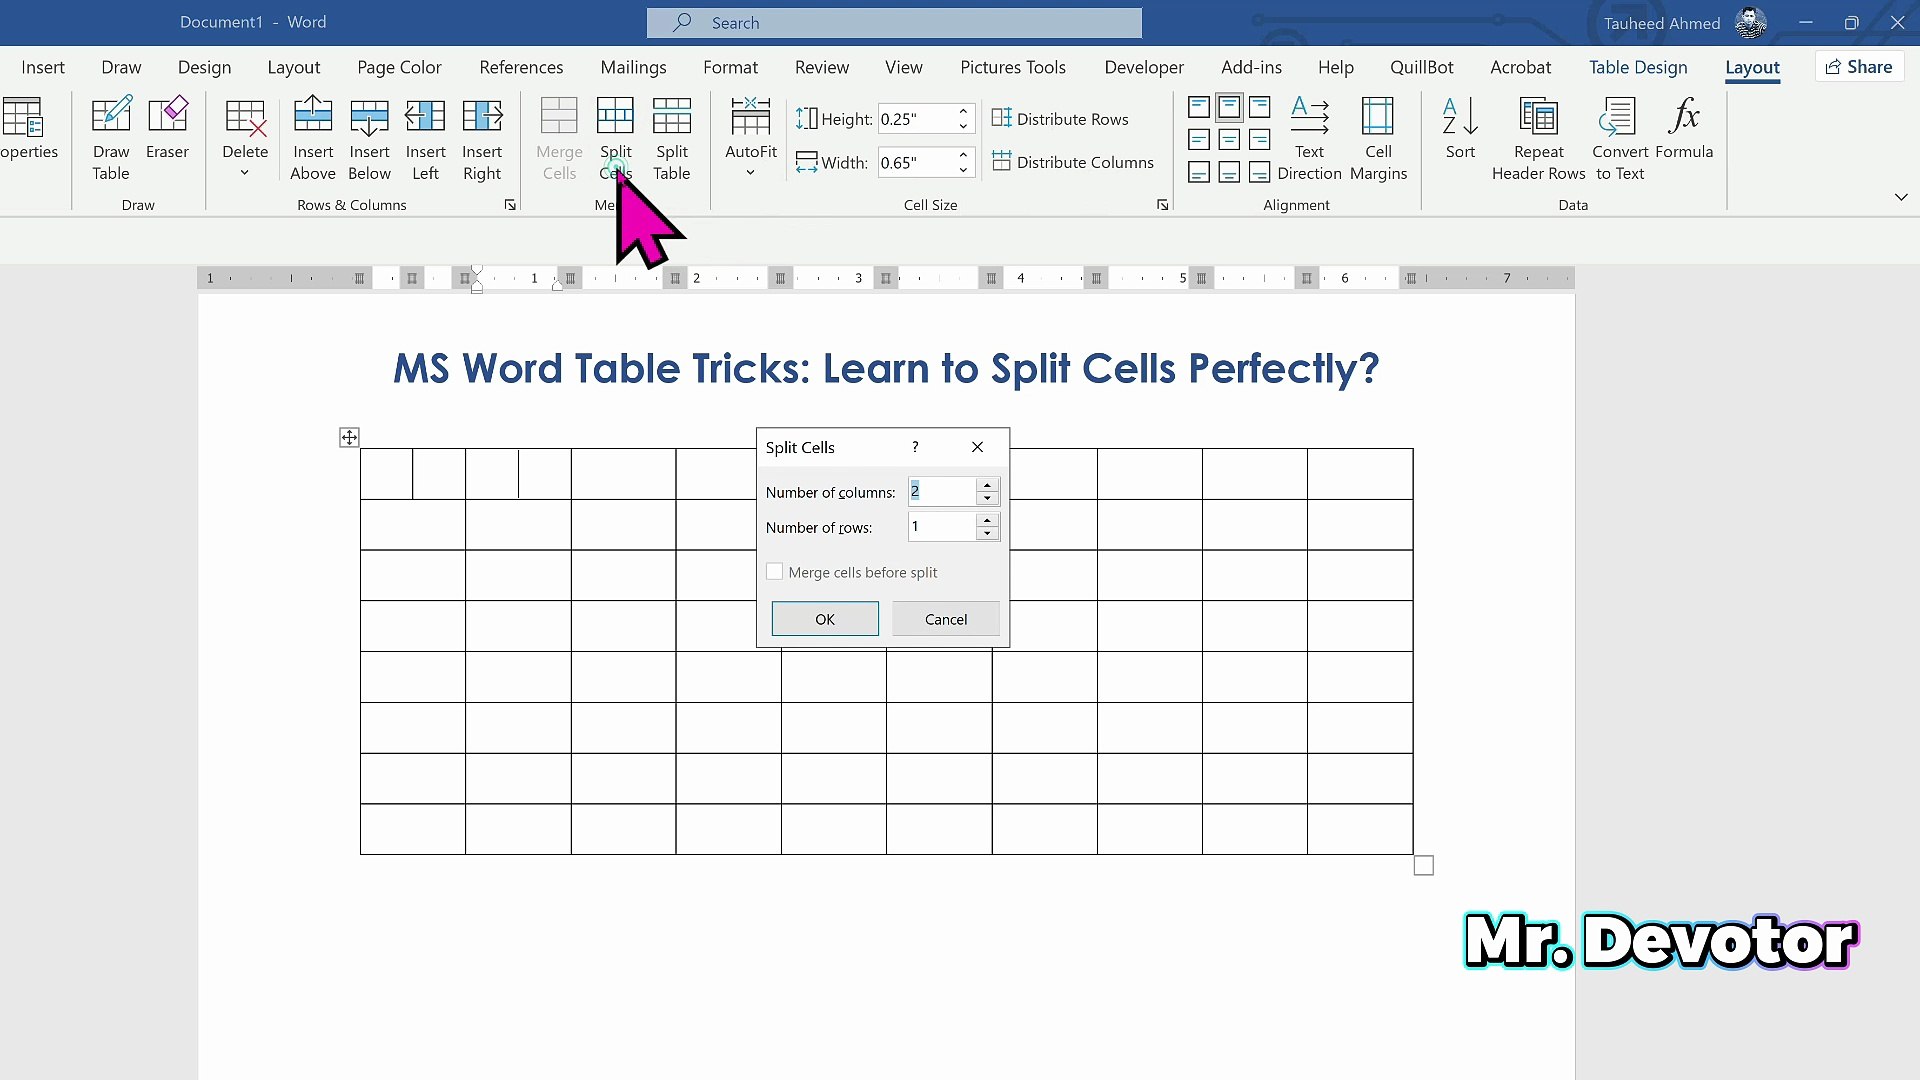Open the Mailings ribbon tab
Image resolution: width=1920 pixels, height=1080 pixels.
[x=633, y=67]
